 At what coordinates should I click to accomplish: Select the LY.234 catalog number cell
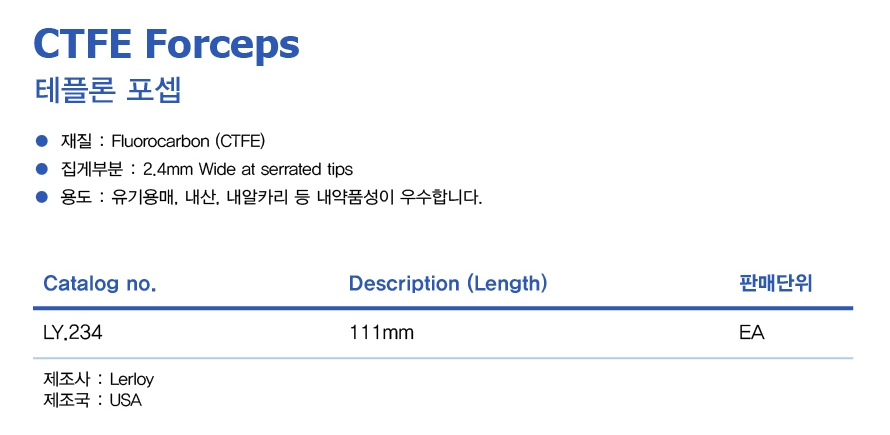pyautogui.click(x=72, y=333)
